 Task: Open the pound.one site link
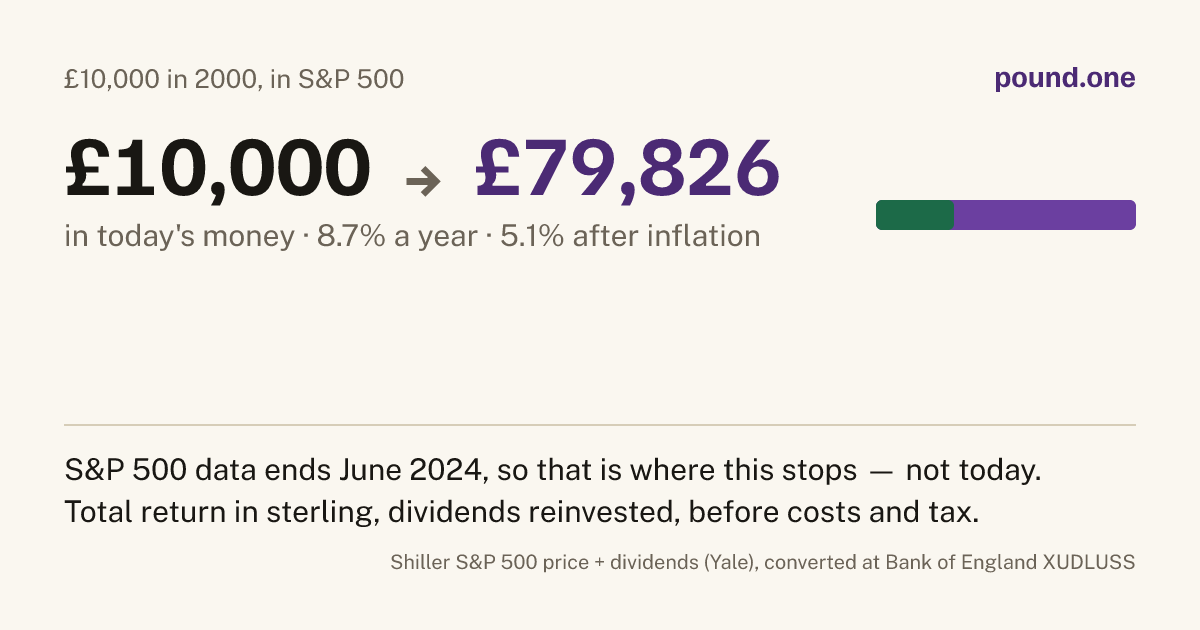point(1065,79)
